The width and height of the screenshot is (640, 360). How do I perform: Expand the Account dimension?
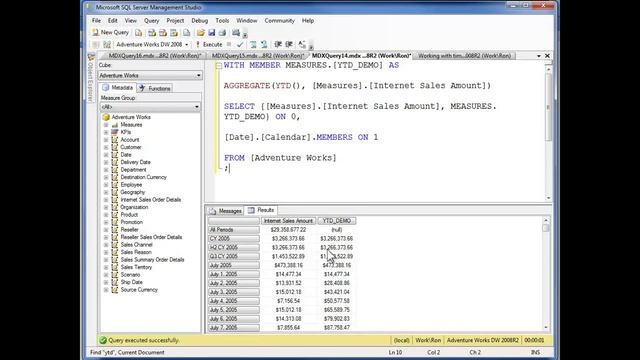(106, 140)
